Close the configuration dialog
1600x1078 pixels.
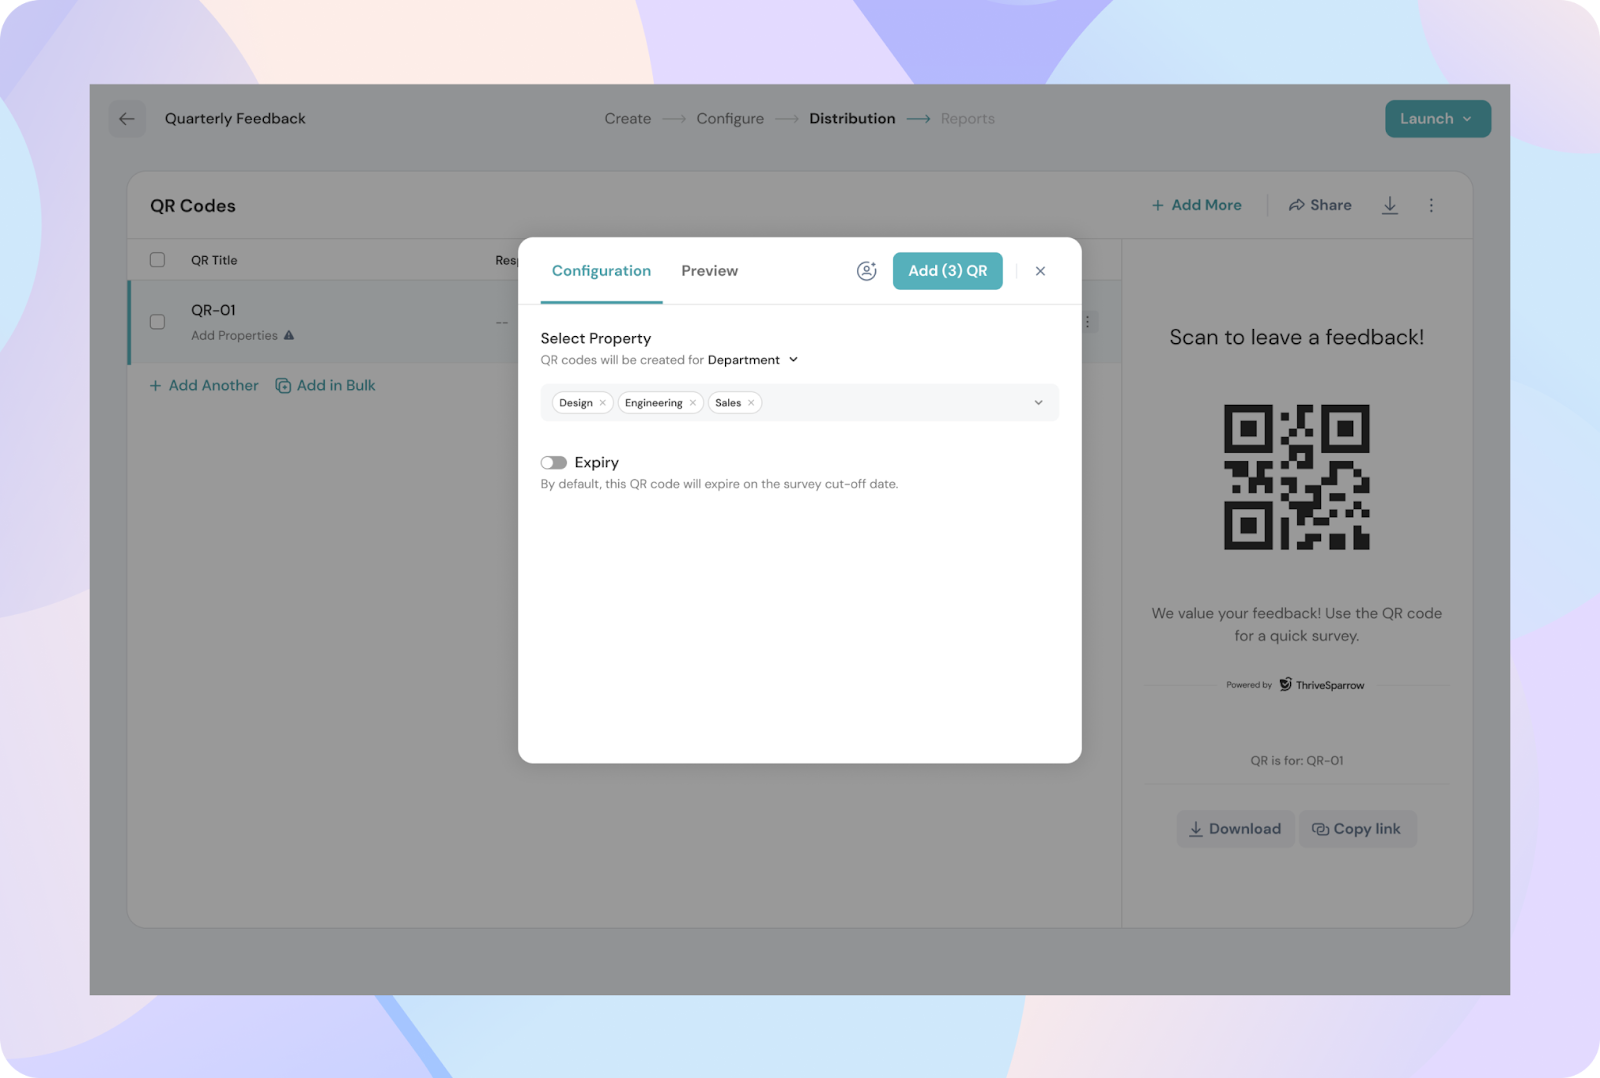1040,271
